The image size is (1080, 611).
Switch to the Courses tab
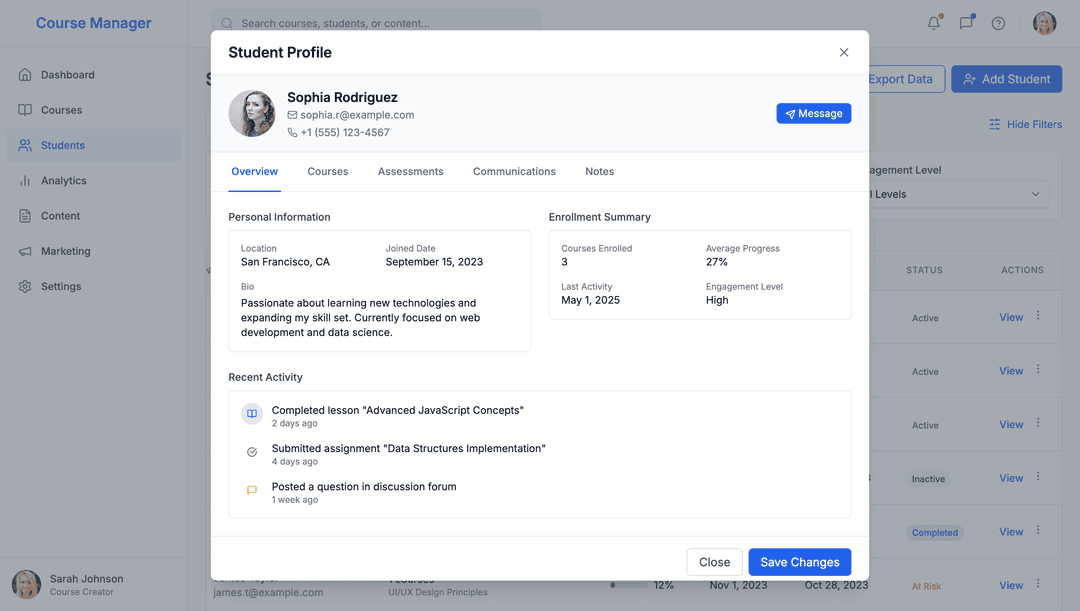click(328, 172)
